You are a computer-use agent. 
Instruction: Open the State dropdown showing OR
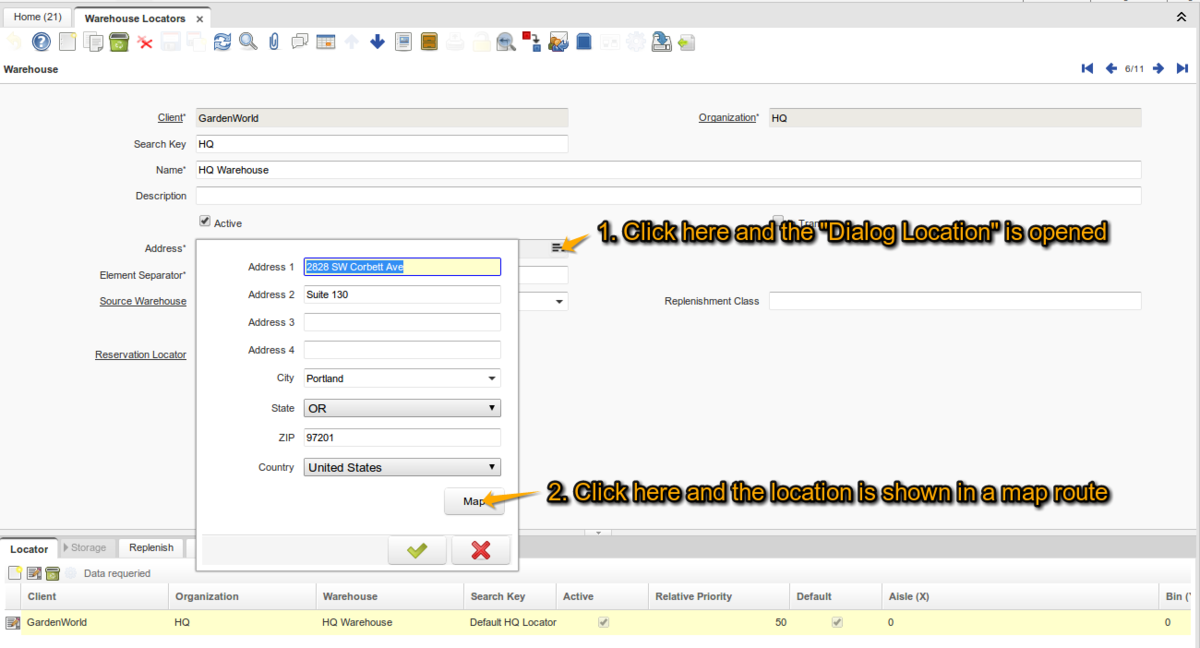pyautogui.click(x=402, y=408)
